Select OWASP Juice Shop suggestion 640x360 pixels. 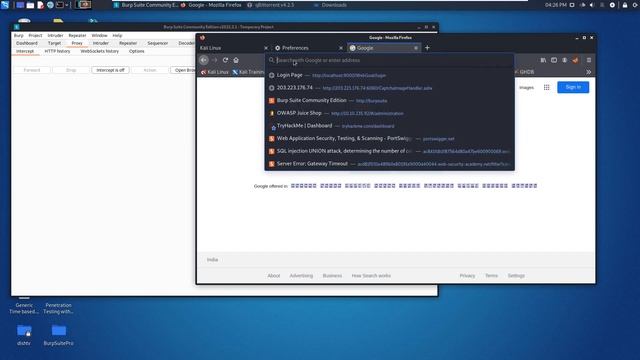[389, 113]
